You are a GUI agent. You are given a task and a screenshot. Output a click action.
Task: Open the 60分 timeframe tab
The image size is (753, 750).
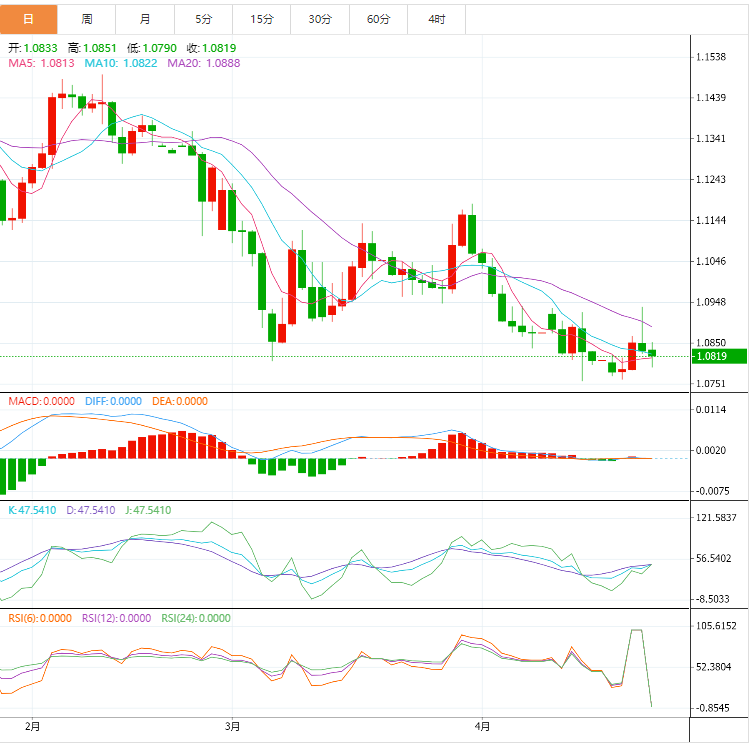tap(378, 19)
